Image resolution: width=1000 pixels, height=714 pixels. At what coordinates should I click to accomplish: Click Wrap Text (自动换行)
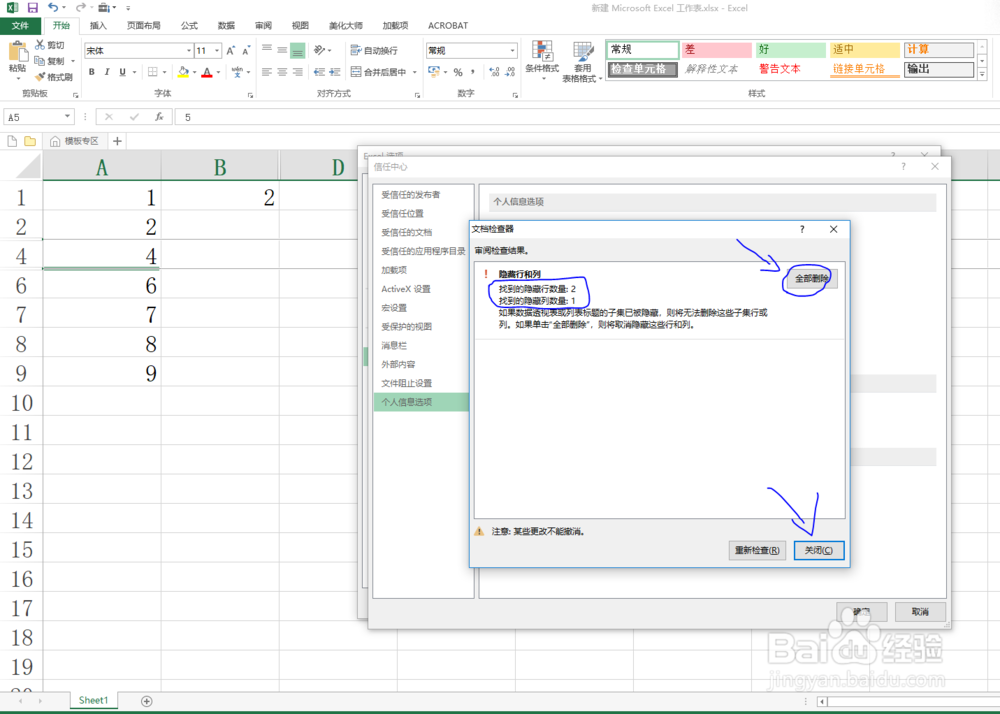[x=374, y=50]
